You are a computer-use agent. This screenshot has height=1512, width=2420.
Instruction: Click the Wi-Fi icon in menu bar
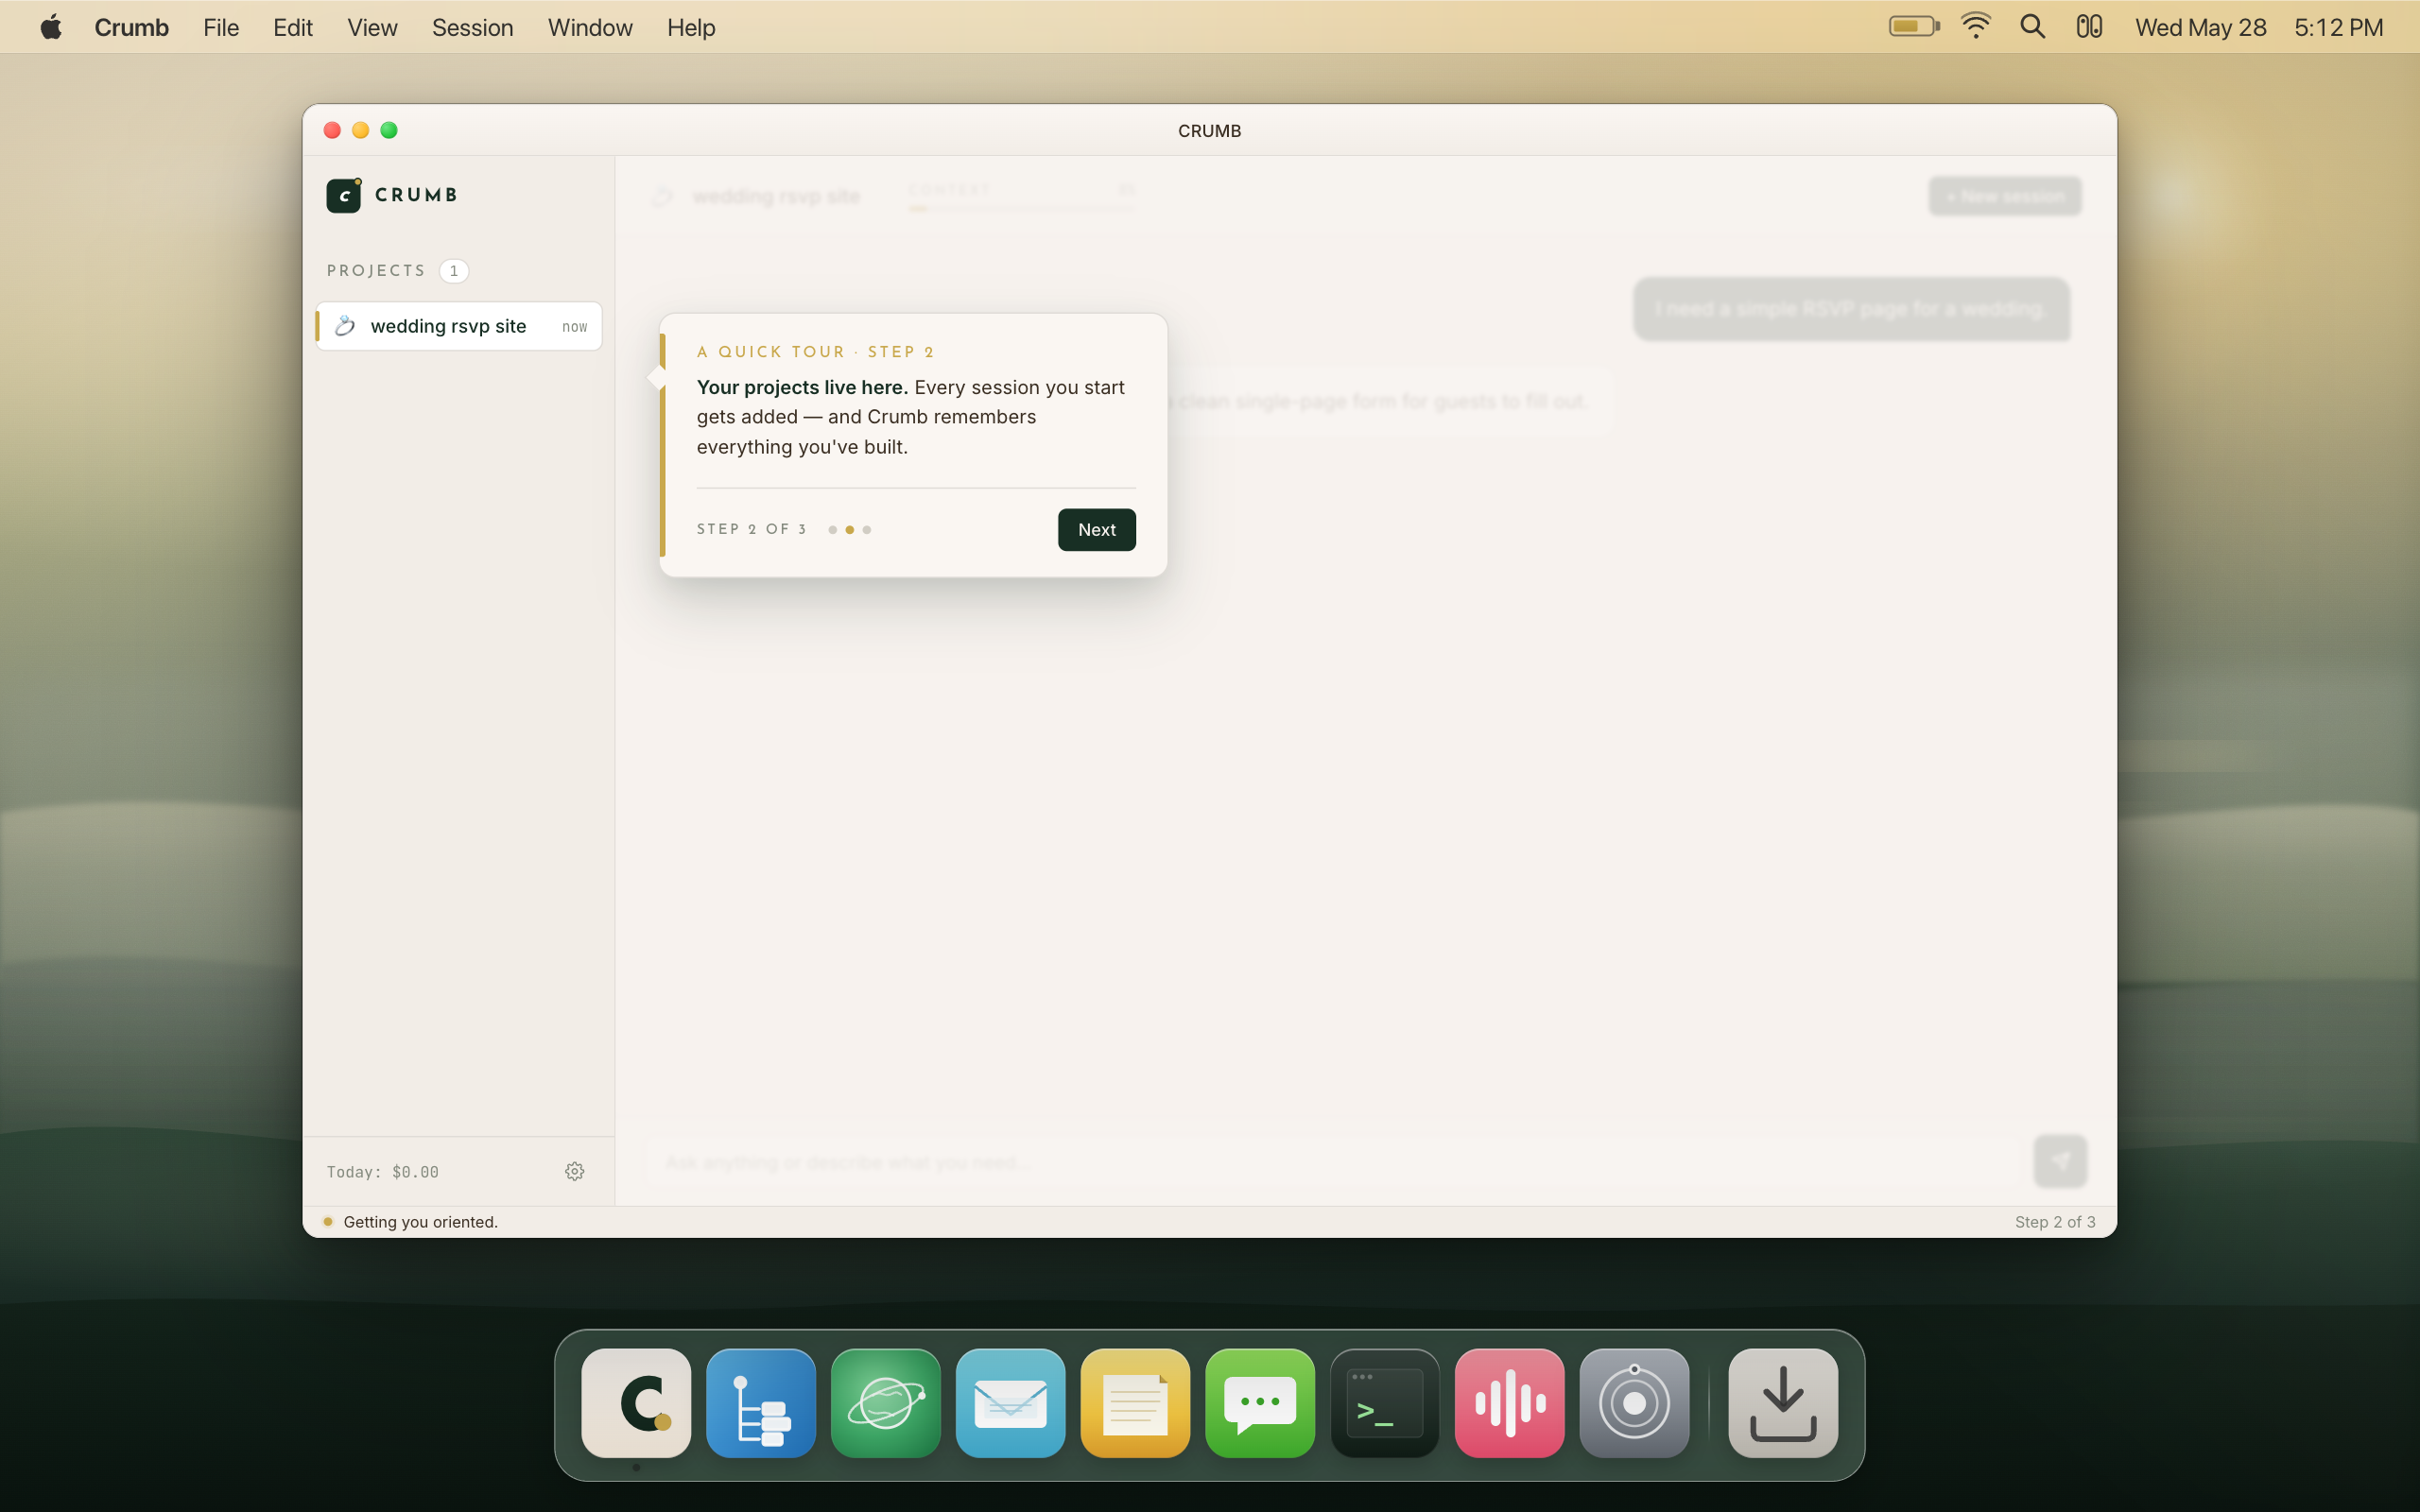1976,27
